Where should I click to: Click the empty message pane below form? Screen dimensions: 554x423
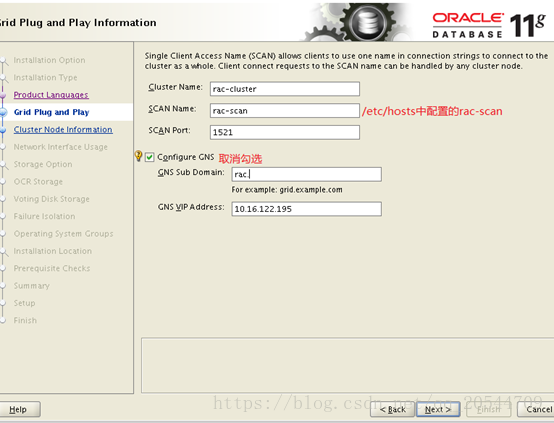(x=347, y=365)
